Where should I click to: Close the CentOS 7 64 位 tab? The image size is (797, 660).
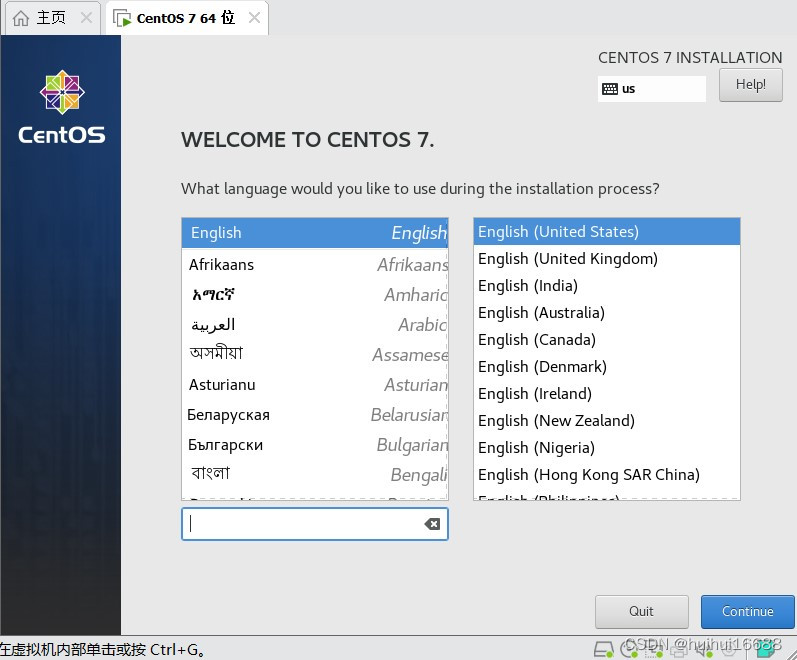(254, 18)
